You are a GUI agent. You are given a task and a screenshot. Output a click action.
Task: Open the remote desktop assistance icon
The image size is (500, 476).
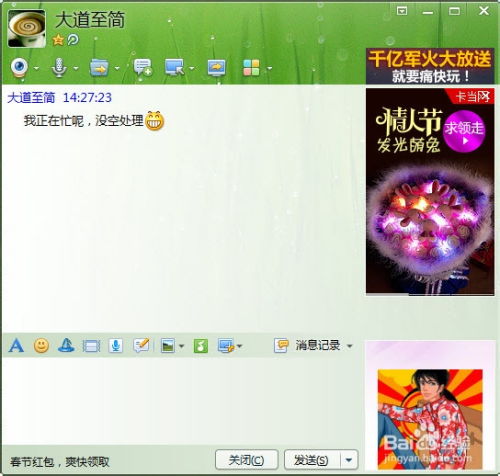click(174, 67)
